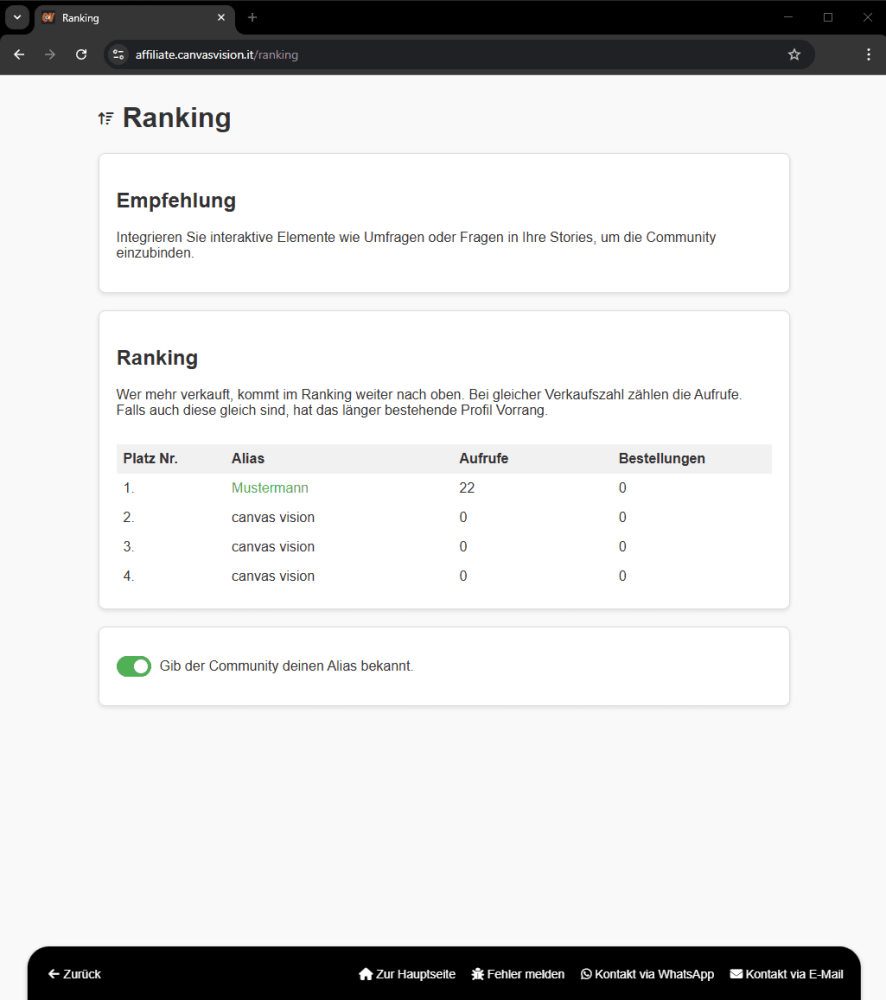886x1000 pixels.
Task: Toggle the community alias visibility switch
Action: pyautogui.click(x=134, y=666)
